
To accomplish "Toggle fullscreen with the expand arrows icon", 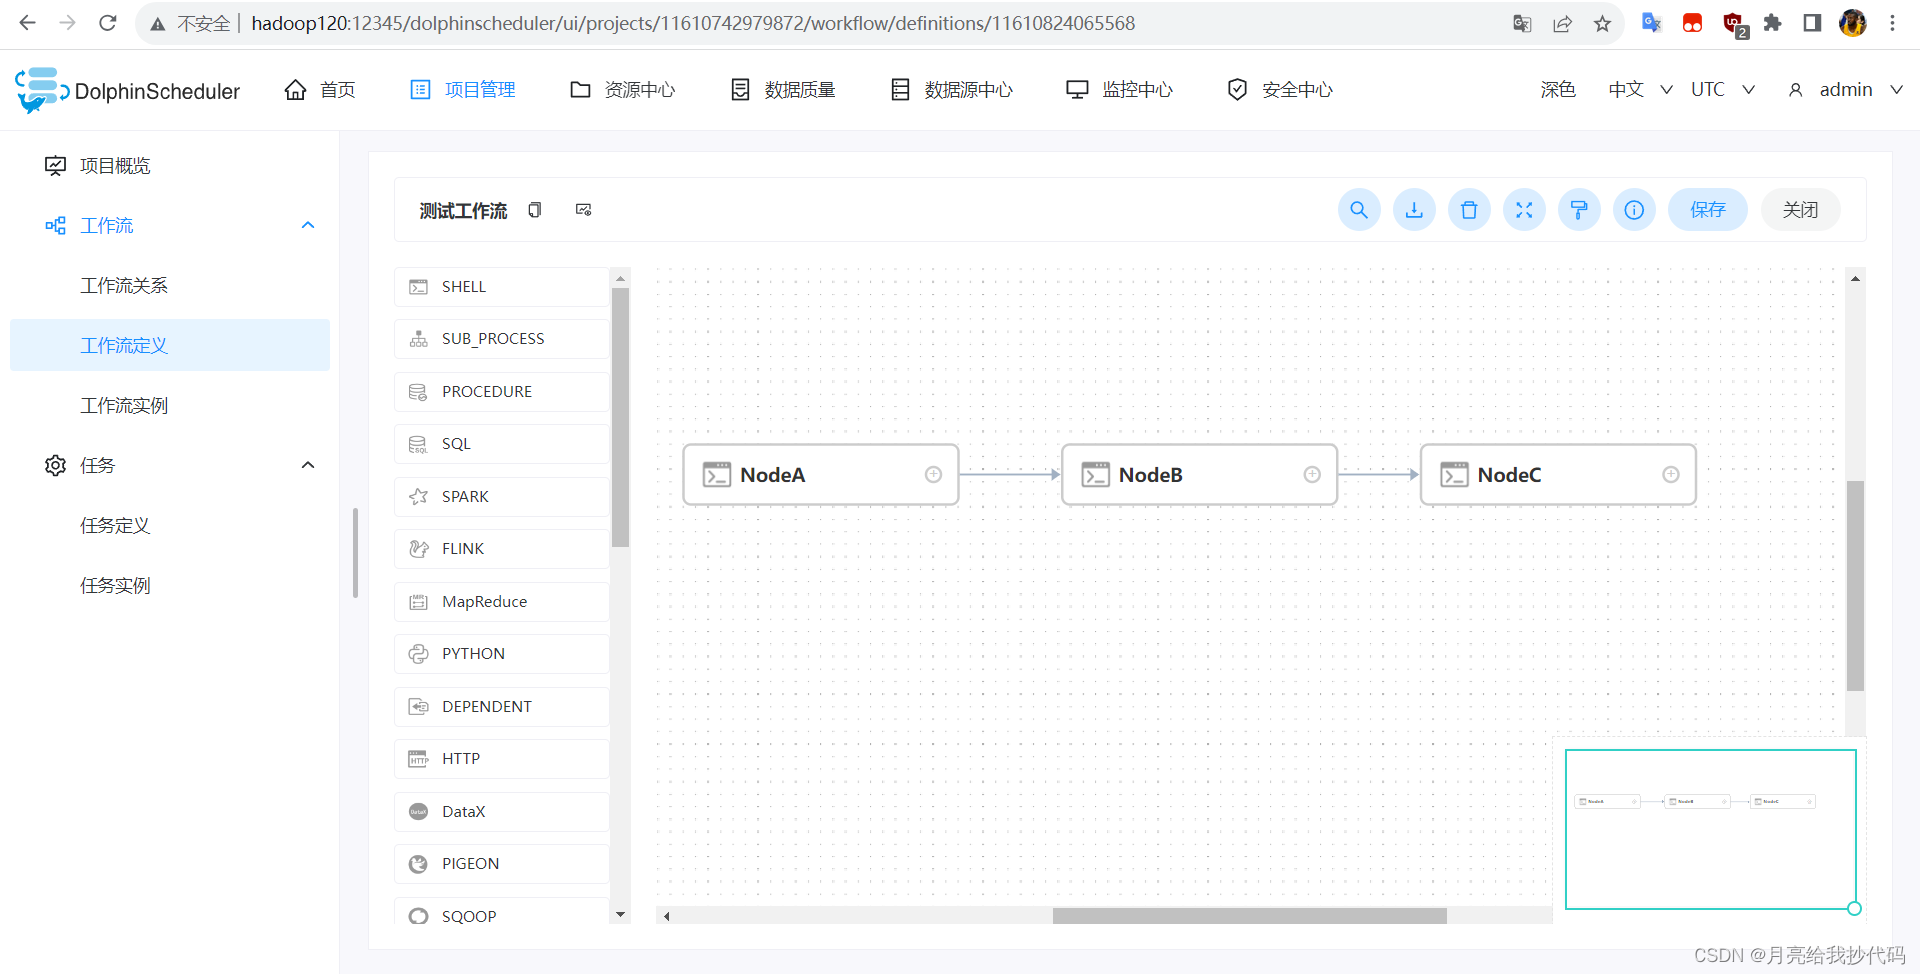I will (x=1524, y=210).
